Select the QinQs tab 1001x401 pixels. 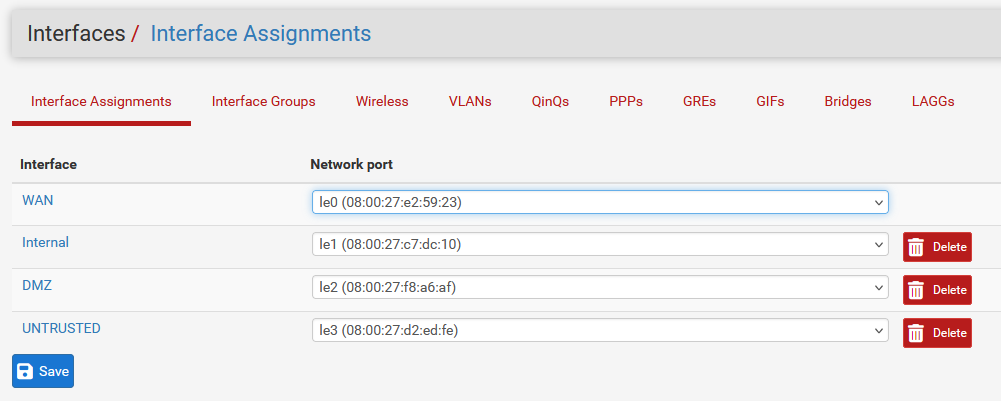coord(550,102)
